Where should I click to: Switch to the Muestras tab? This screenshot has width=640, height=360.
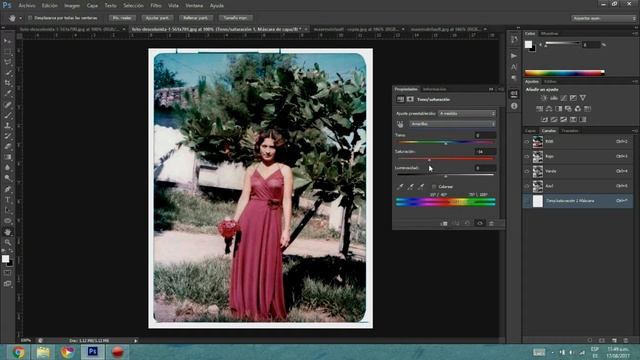pyautogui.click(x=549, y=33)
